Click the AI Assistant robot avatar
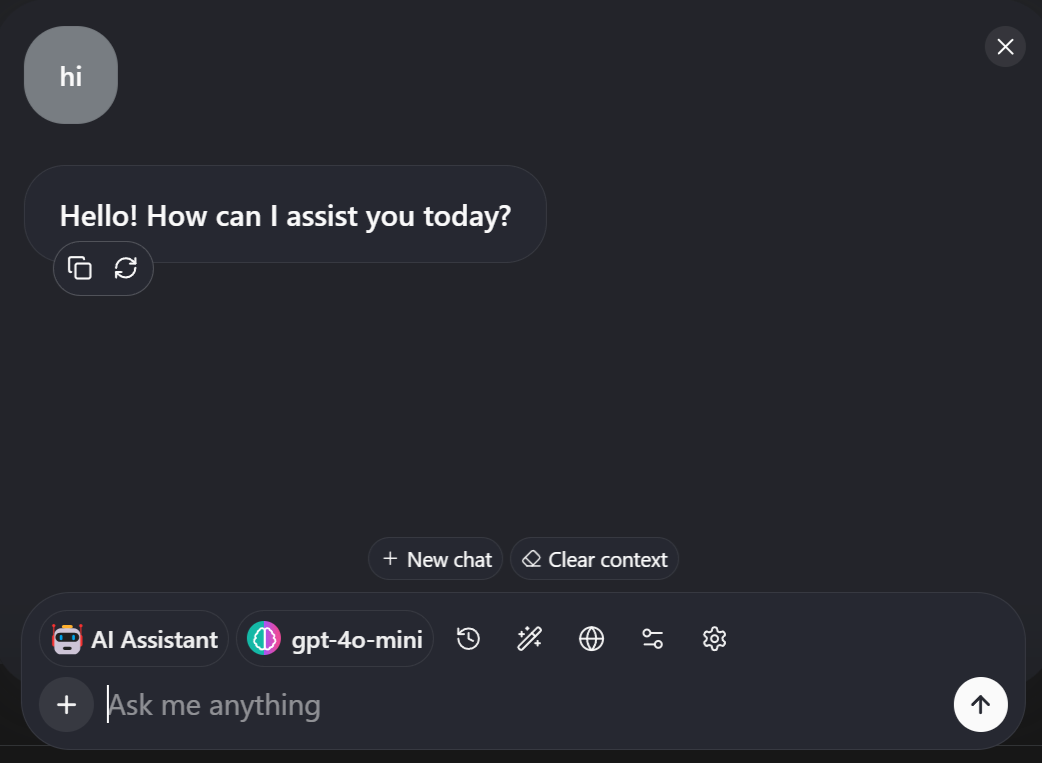 point(67,639)
